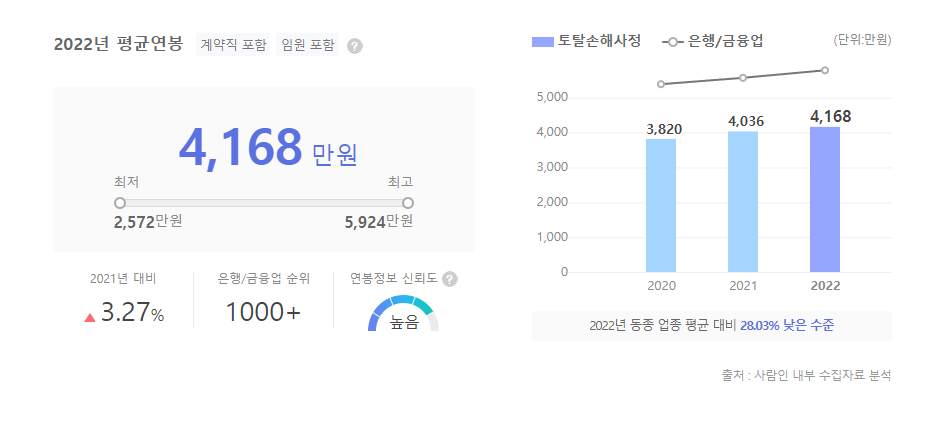
Task: Click the 5,924만원 maximum value
Action: 379,222
